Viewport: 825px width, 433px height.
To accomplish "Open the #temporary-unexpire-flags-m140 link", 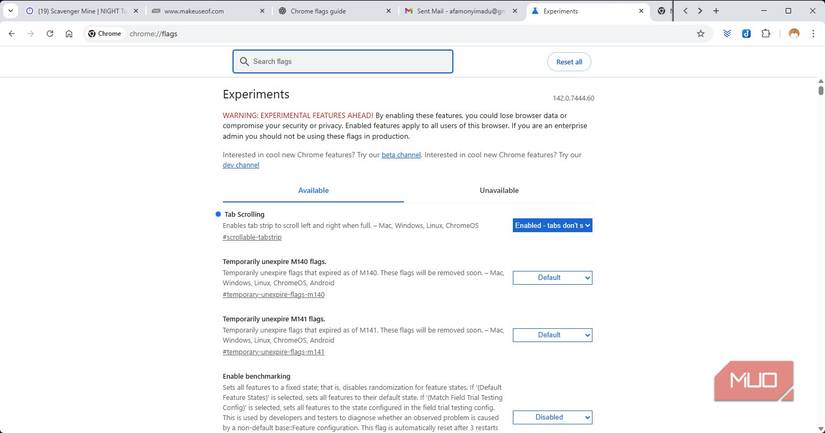I will 274,295.
